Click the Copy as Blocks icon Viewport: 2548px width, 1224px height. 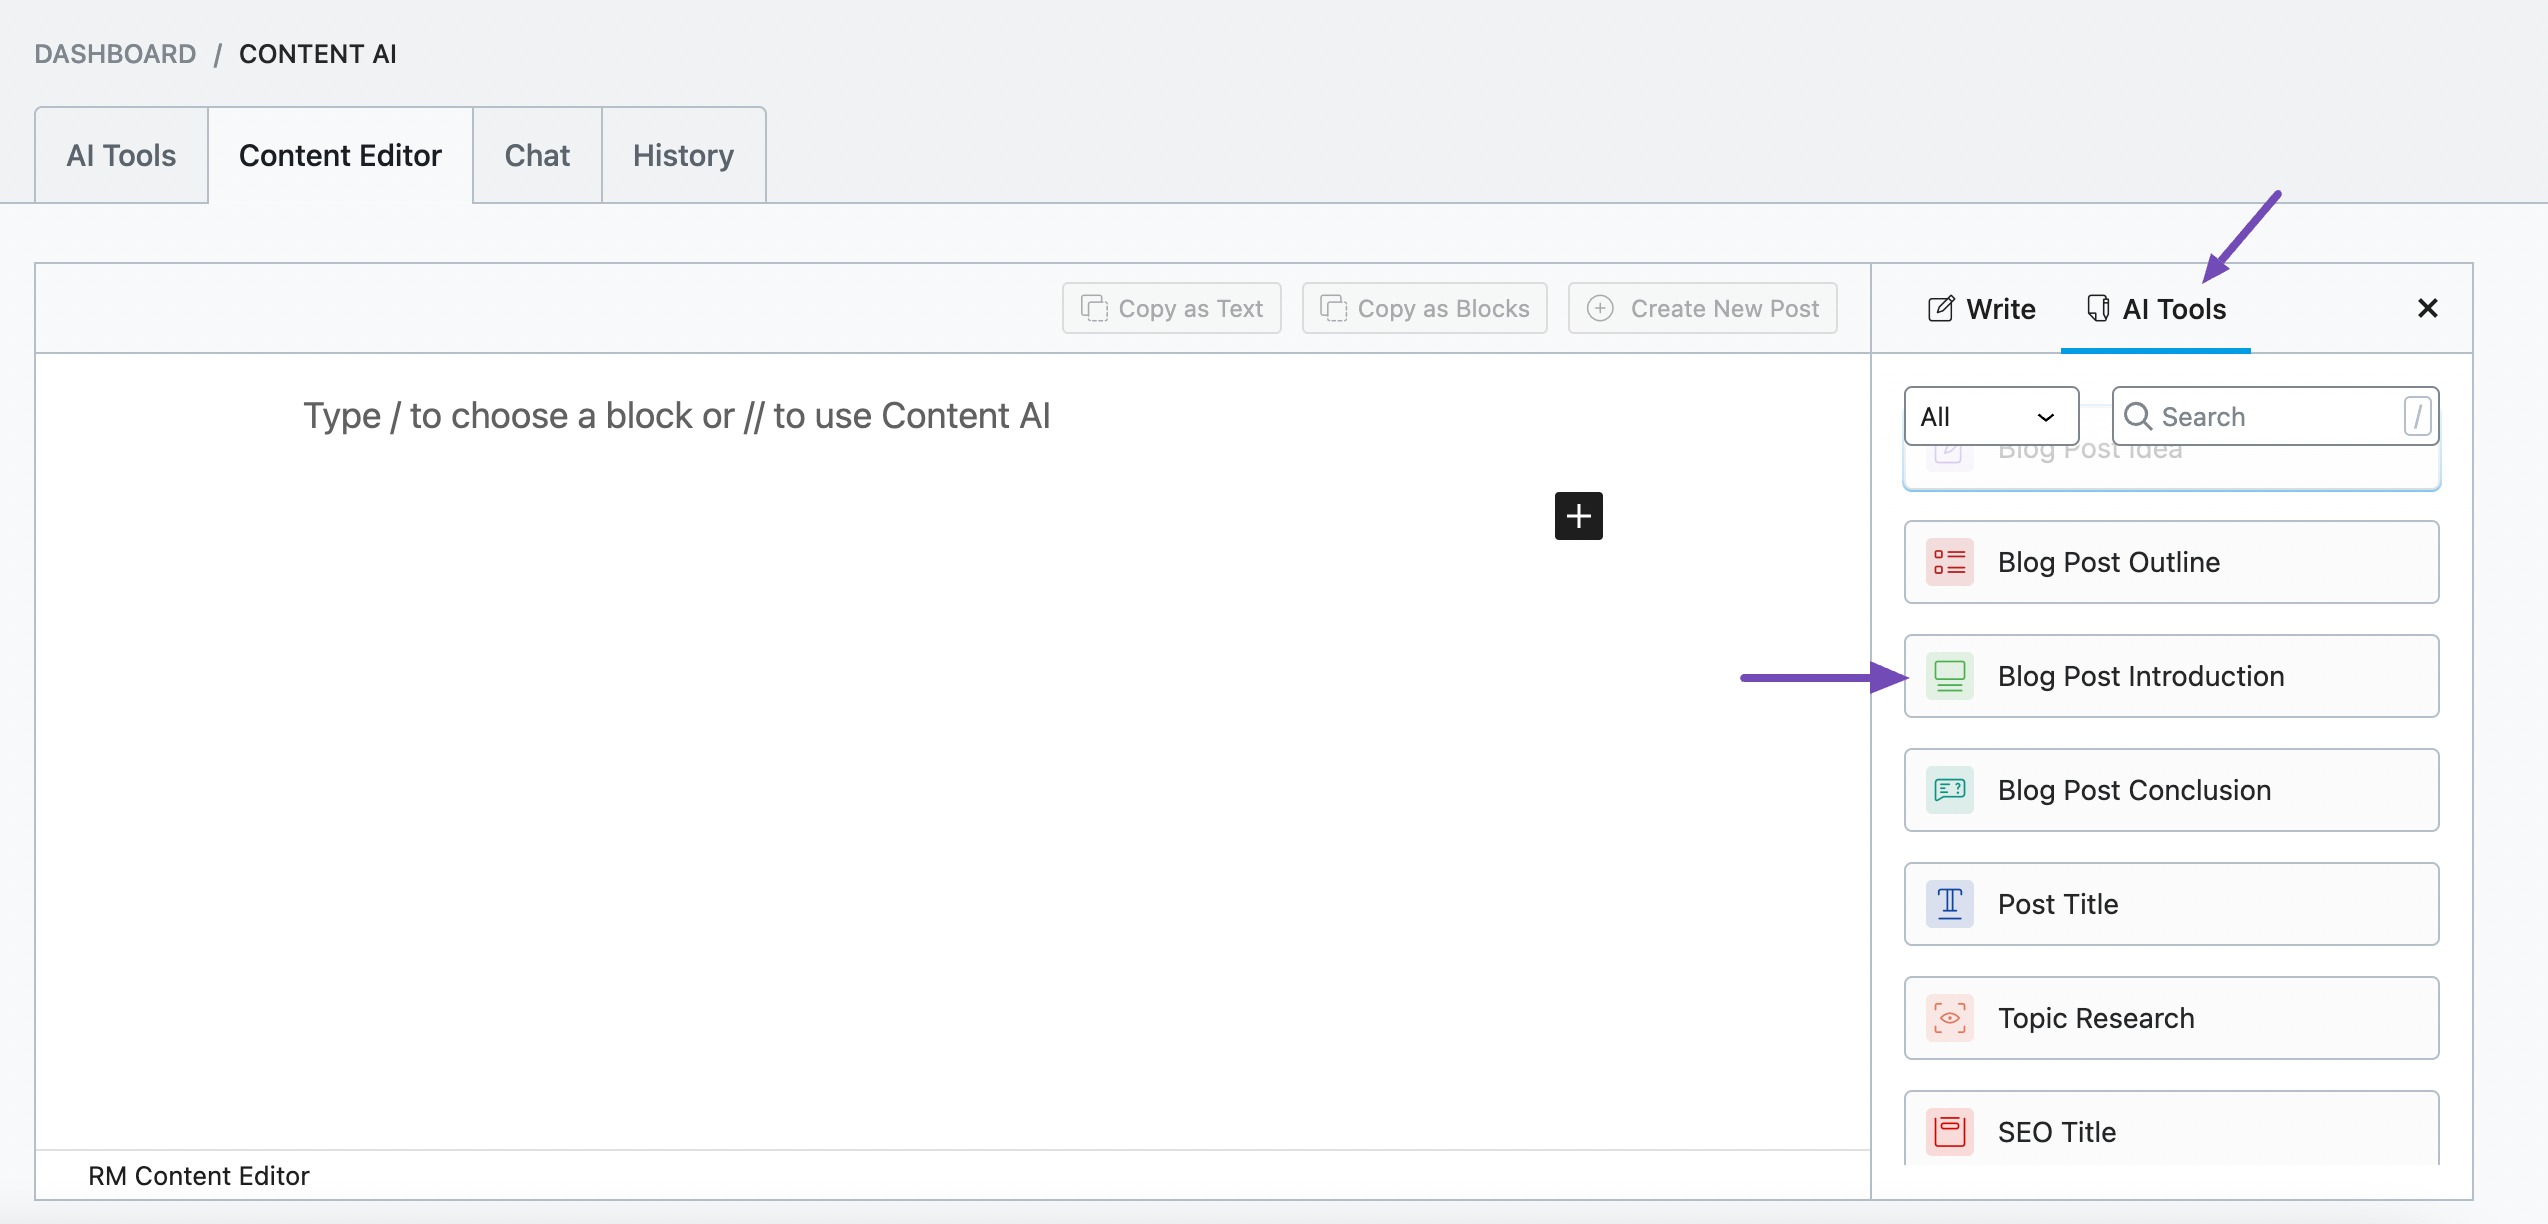point(1334,307)
